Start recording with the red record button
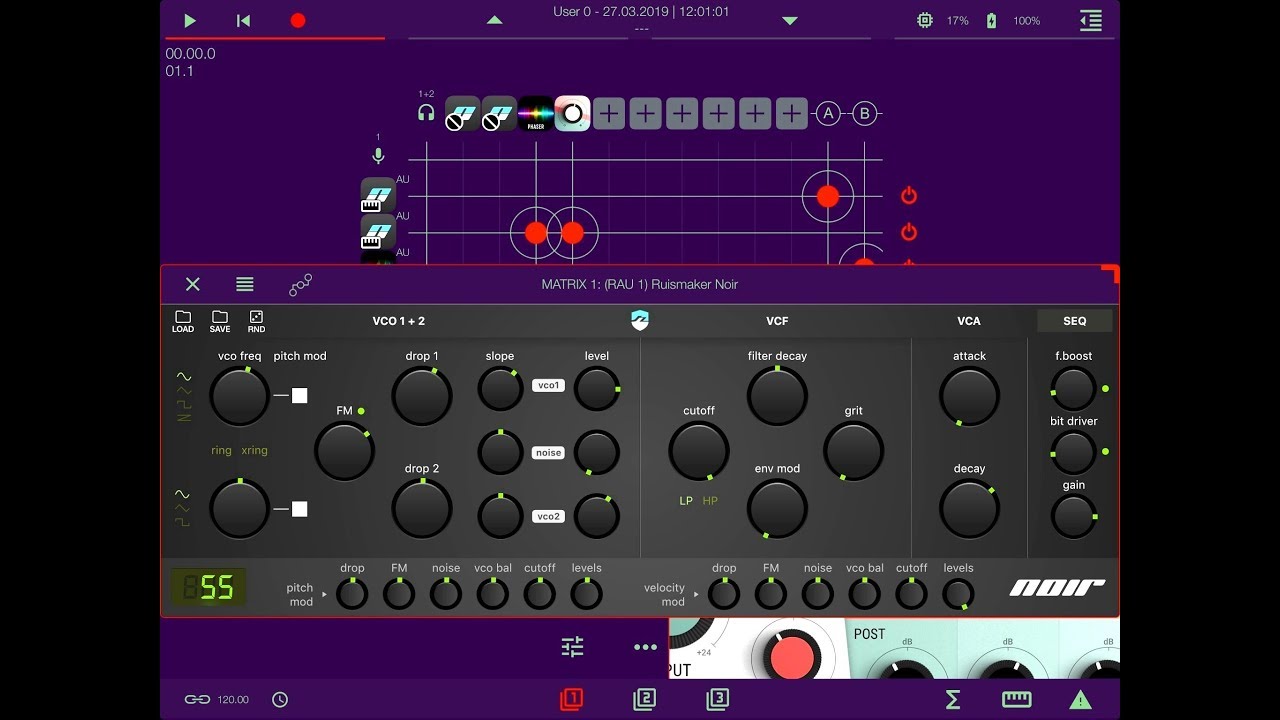This screenshot has height=720, width=1280. tap(298, 20)
